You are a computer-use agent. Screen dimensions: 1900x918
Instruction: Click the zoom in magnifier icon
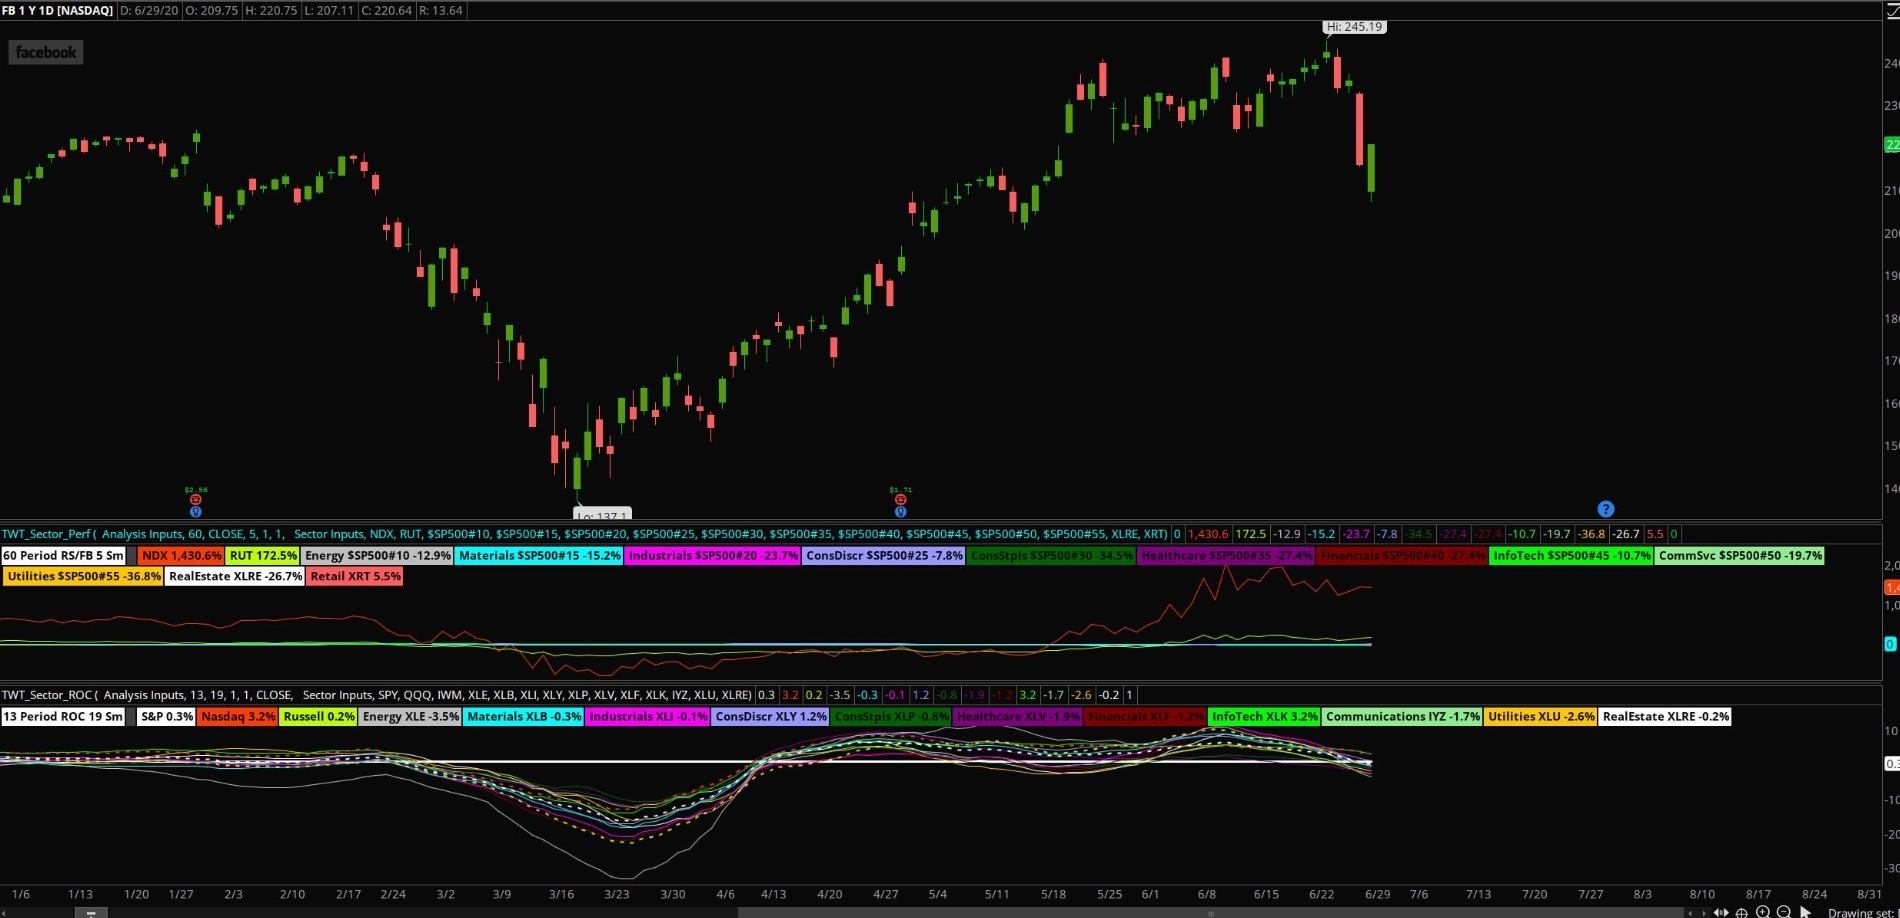[1763, 912]
